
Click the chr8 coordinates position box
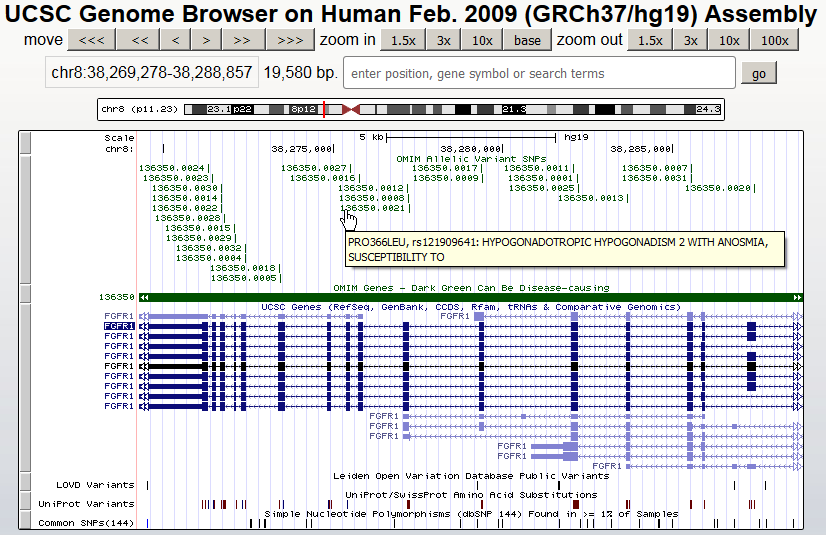coord(152,74)
